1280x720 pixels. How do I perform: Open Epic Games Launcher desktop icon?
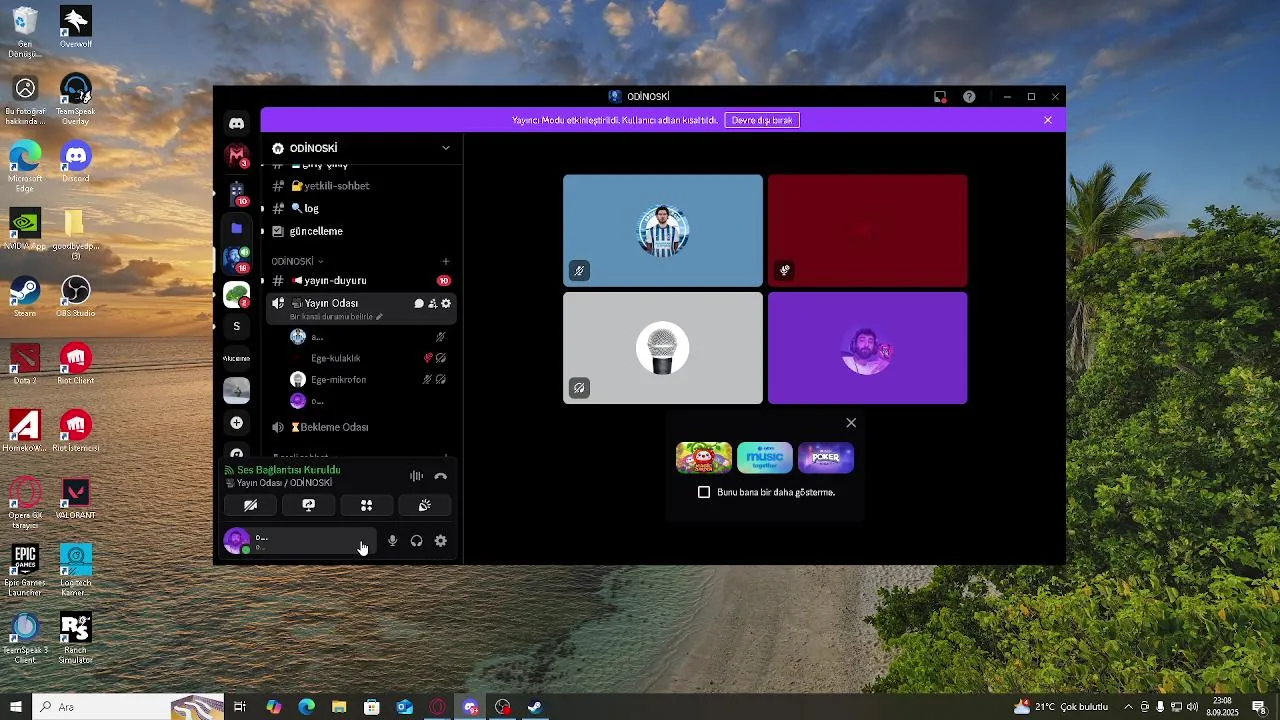(25, 570)
